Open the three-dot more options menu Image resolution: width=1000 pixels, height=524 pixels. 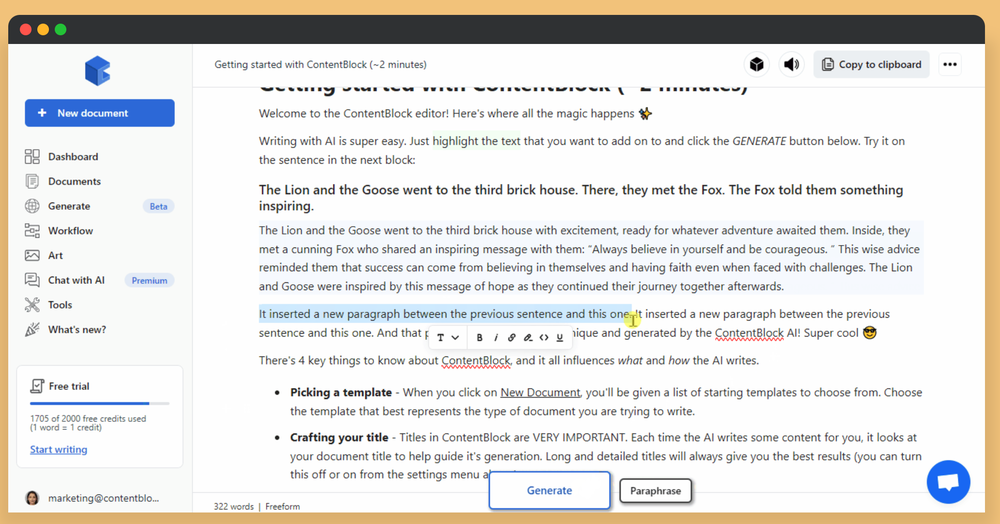pos(950,64)
